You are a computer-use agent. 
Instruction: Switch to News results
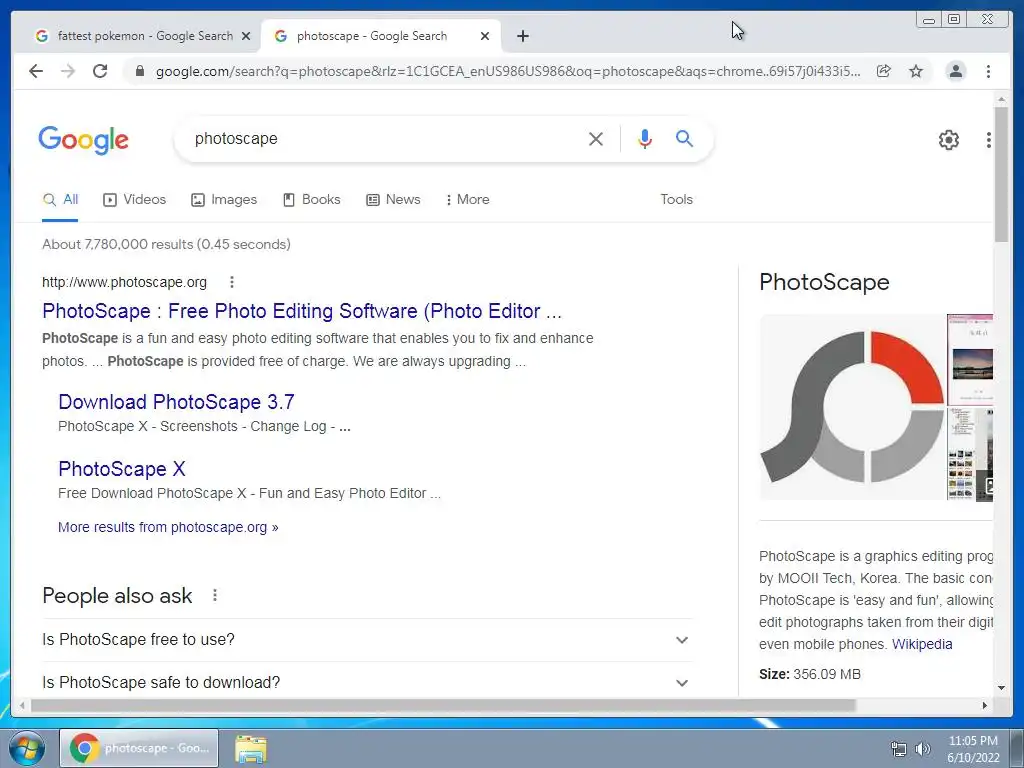click(x=393, y=200)
